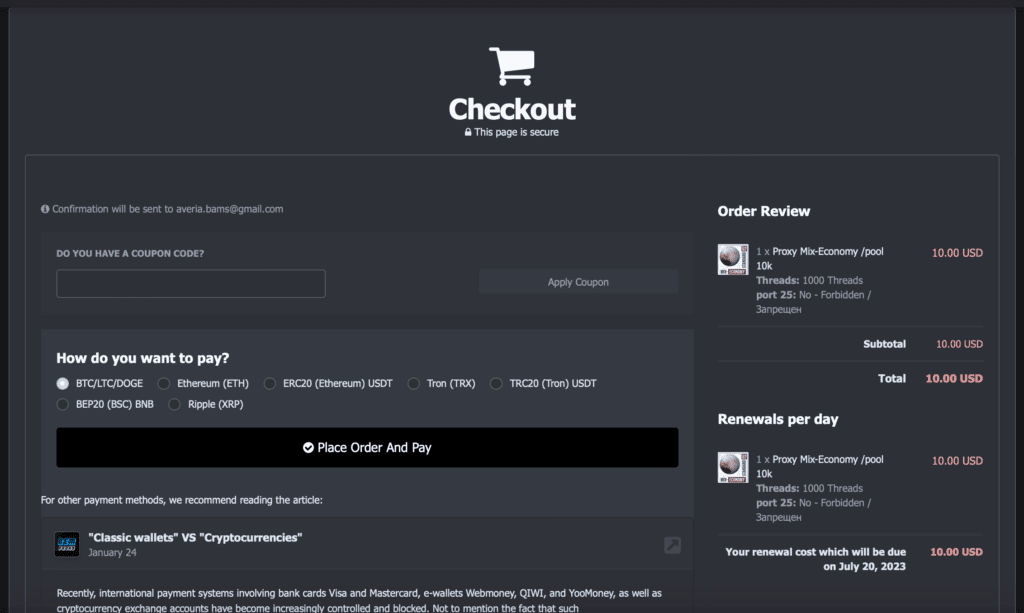Select BEP20 (BSC) BNB payment
Image resolution: width=1024 pixels, height=613 pixels.
pyautogui.click(x=61, y=404)
